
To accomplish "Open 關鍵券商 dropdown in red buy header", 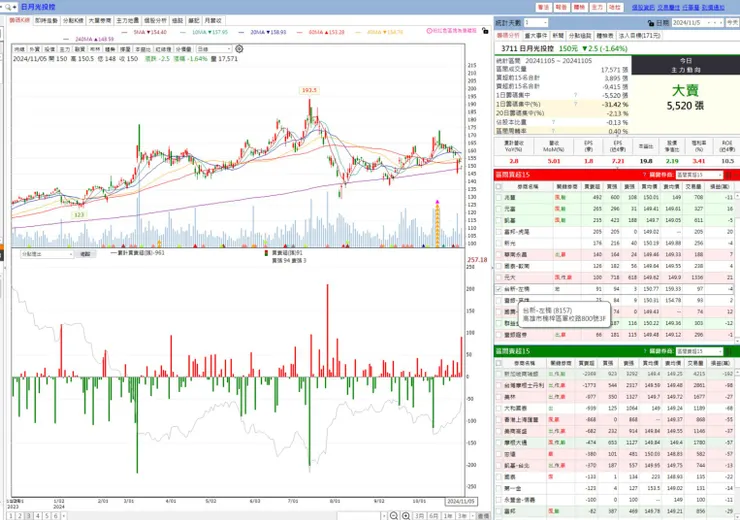I will [699, 175].
